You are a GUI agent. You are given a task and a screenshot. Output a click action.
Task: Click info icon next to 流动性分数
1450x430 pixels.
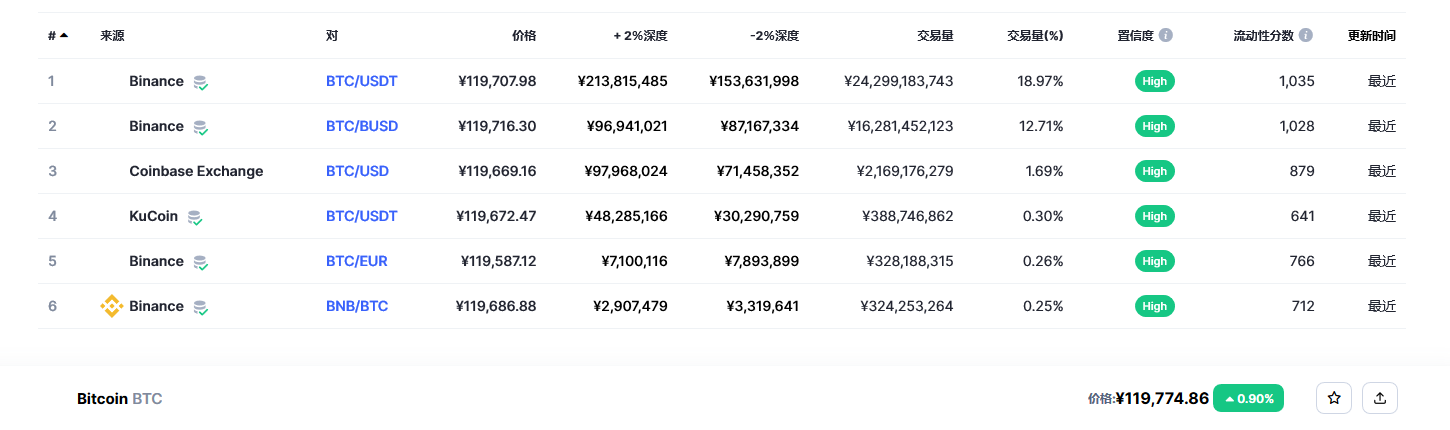coord(1306,35)
